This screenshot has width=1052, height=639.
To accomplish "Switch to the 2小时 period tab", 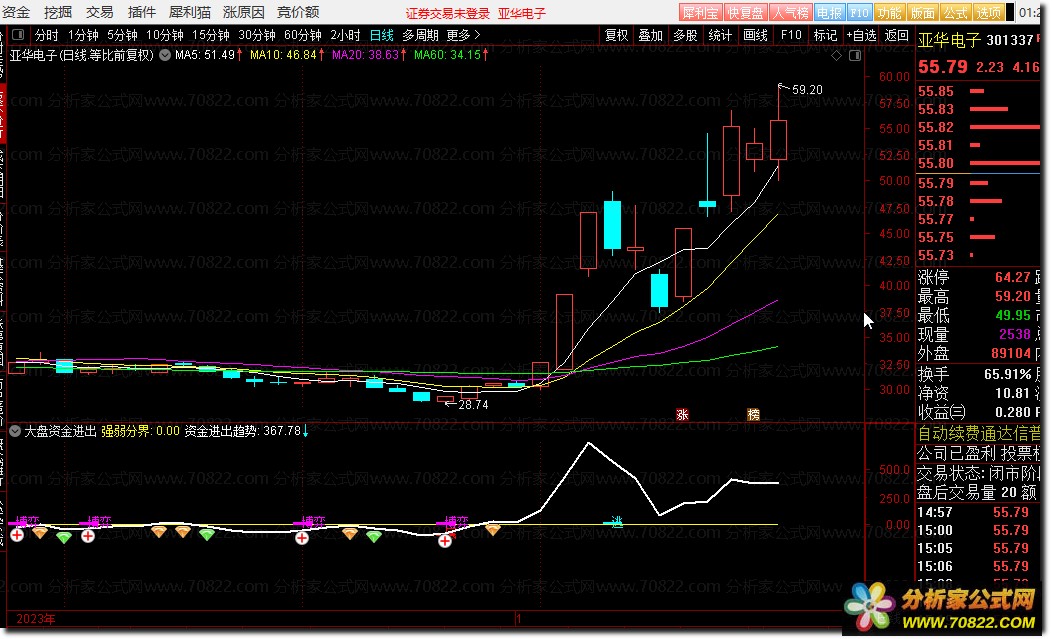I will pos(346,35).
